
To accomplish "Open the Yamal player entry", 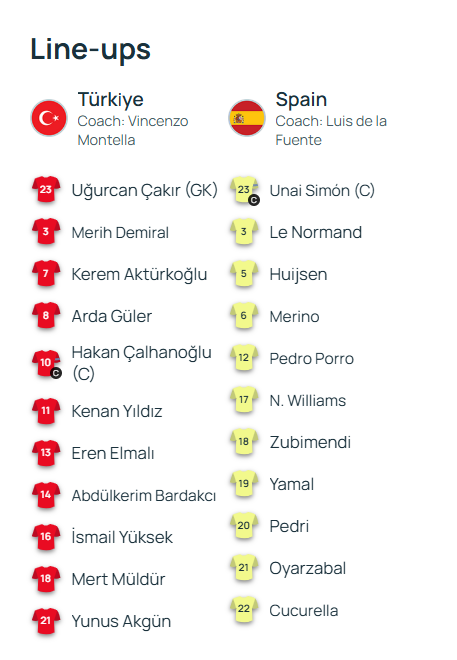I will pyautogui.click(x=292, y=484).
